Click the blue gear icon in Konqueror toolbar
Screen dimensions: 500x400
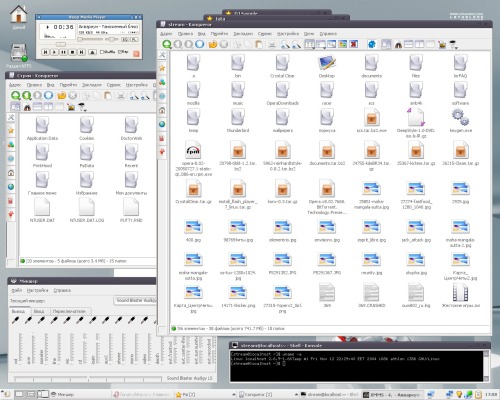click(372, 44)
